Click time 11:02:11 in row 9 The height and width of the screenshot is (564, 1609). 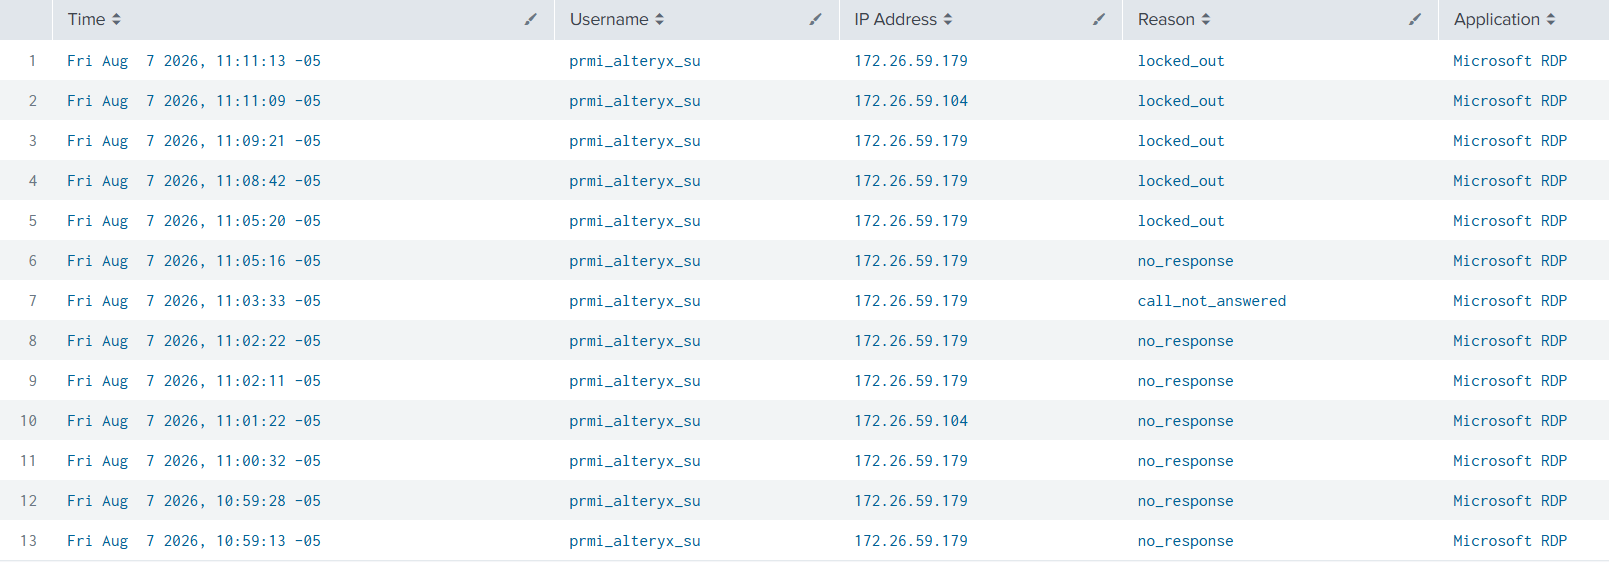(x=194, y=381)
